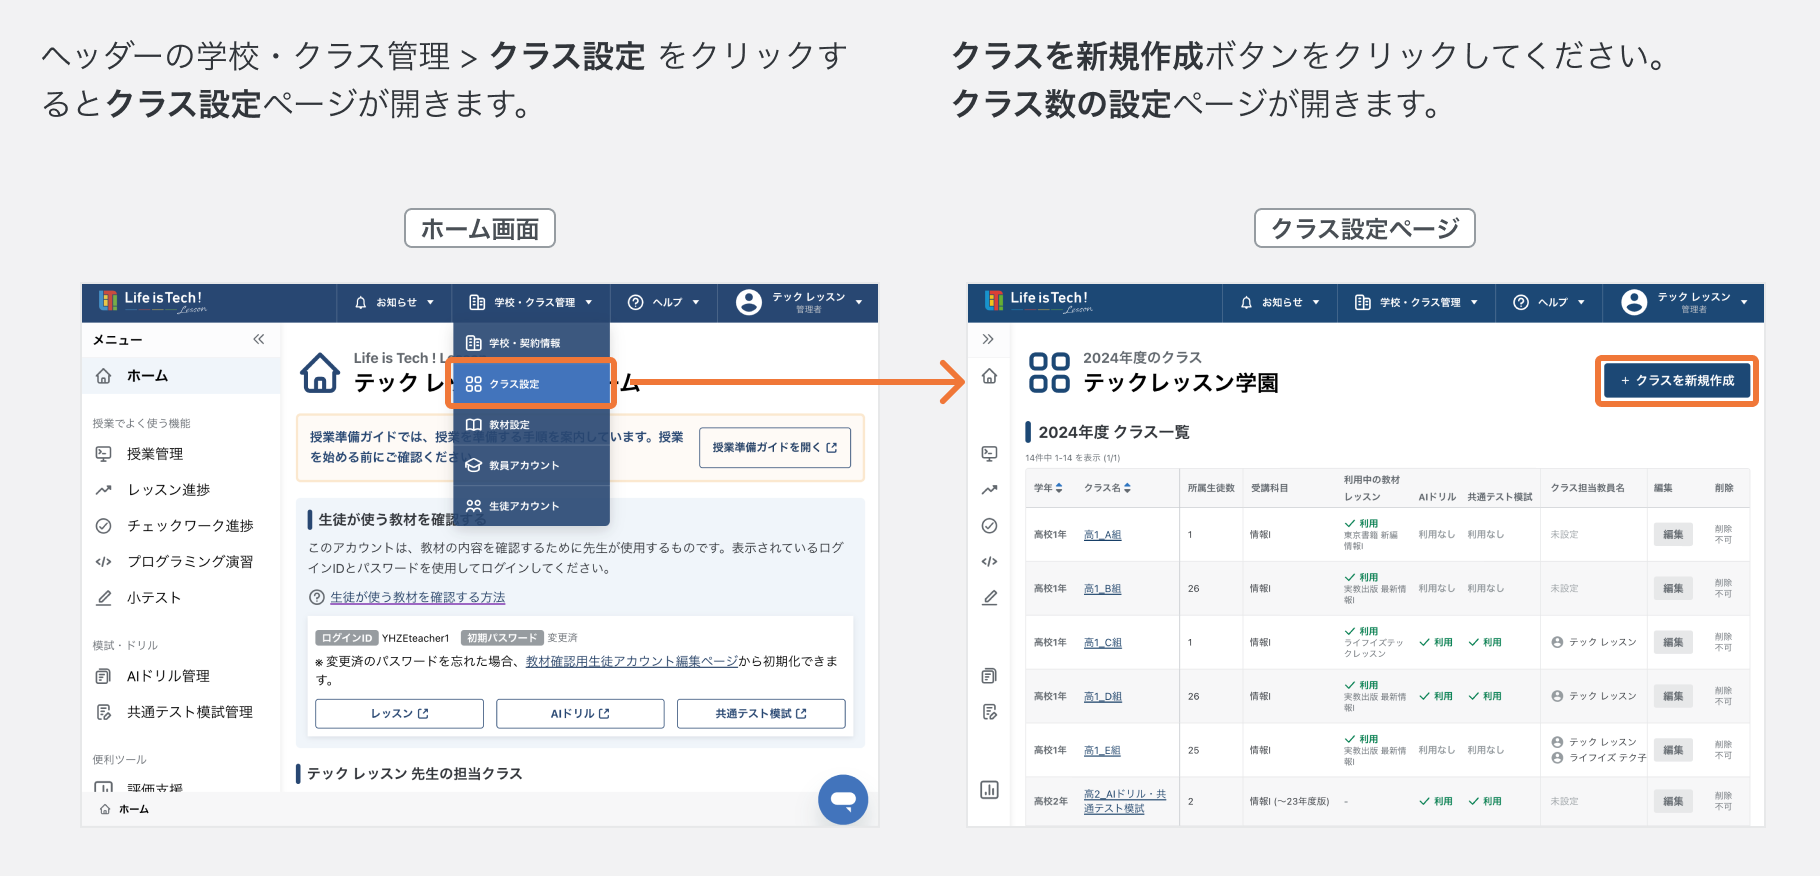Open the 教材確認用生徒アカウント編集ページ link

click(x=632, y=661)
